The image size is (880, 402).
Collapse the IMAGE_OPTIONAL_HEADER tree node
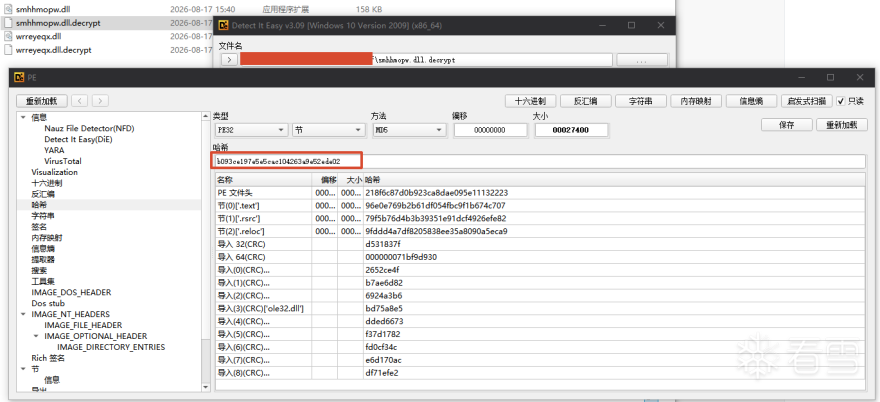tap(36, 336)
